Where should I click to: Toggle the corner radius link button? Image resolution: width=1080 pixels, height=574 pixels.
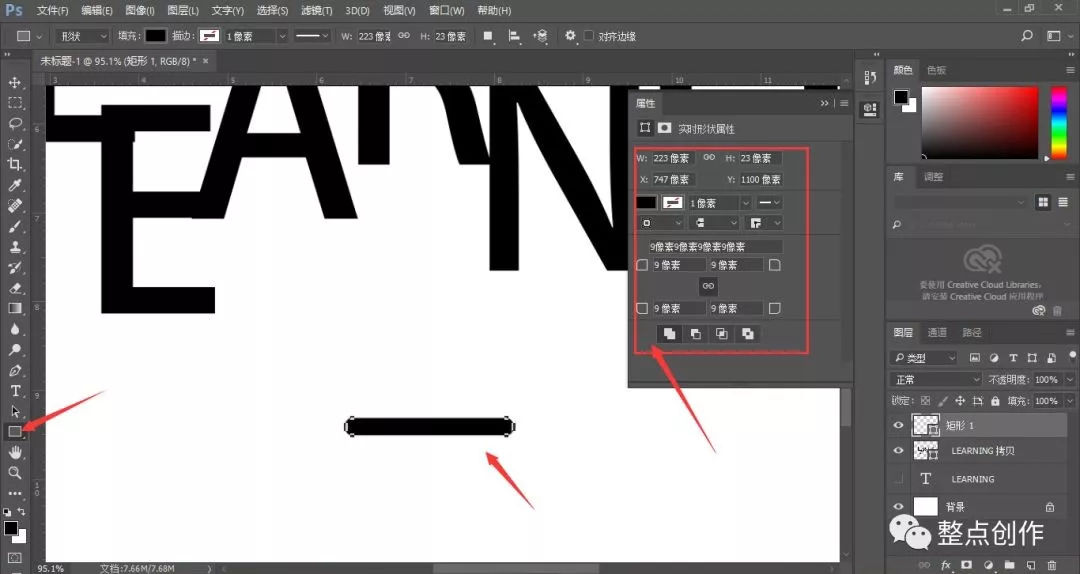click(x=708, y=286)
